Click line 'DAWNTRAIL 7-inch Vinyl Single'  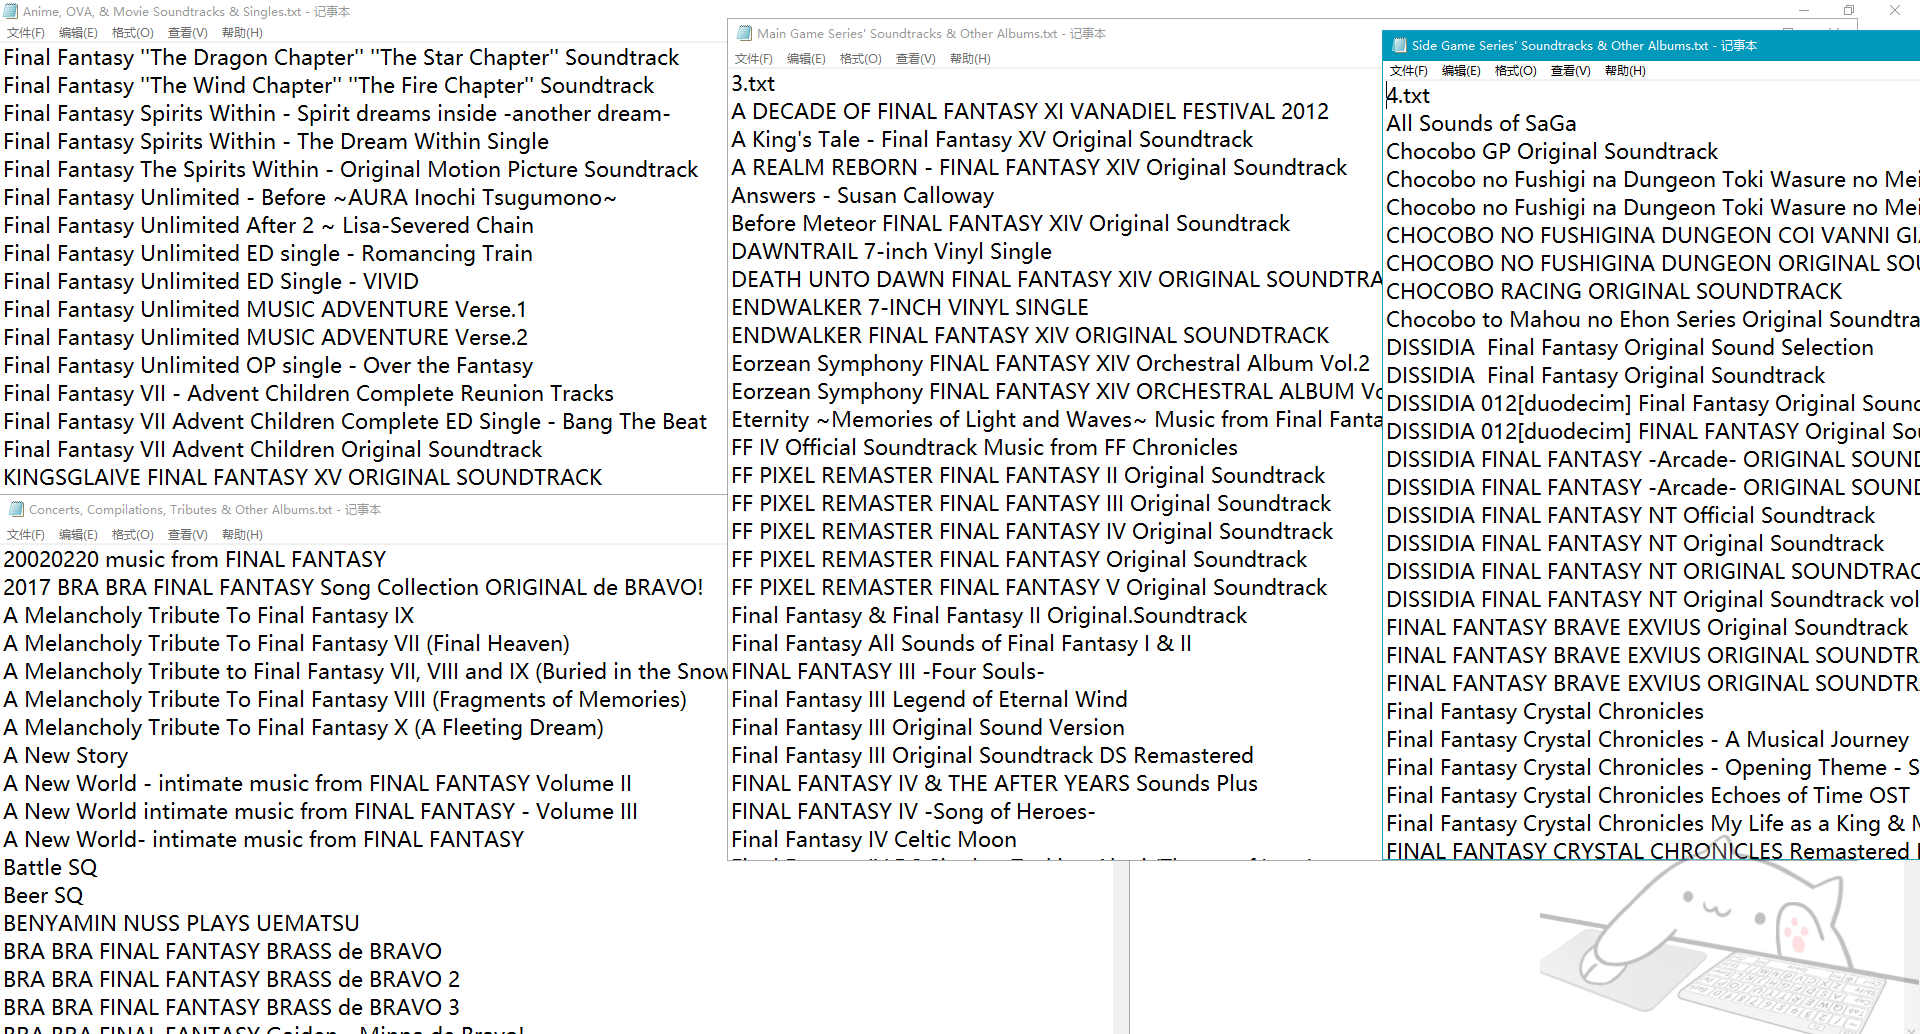(x=891, y=252)
